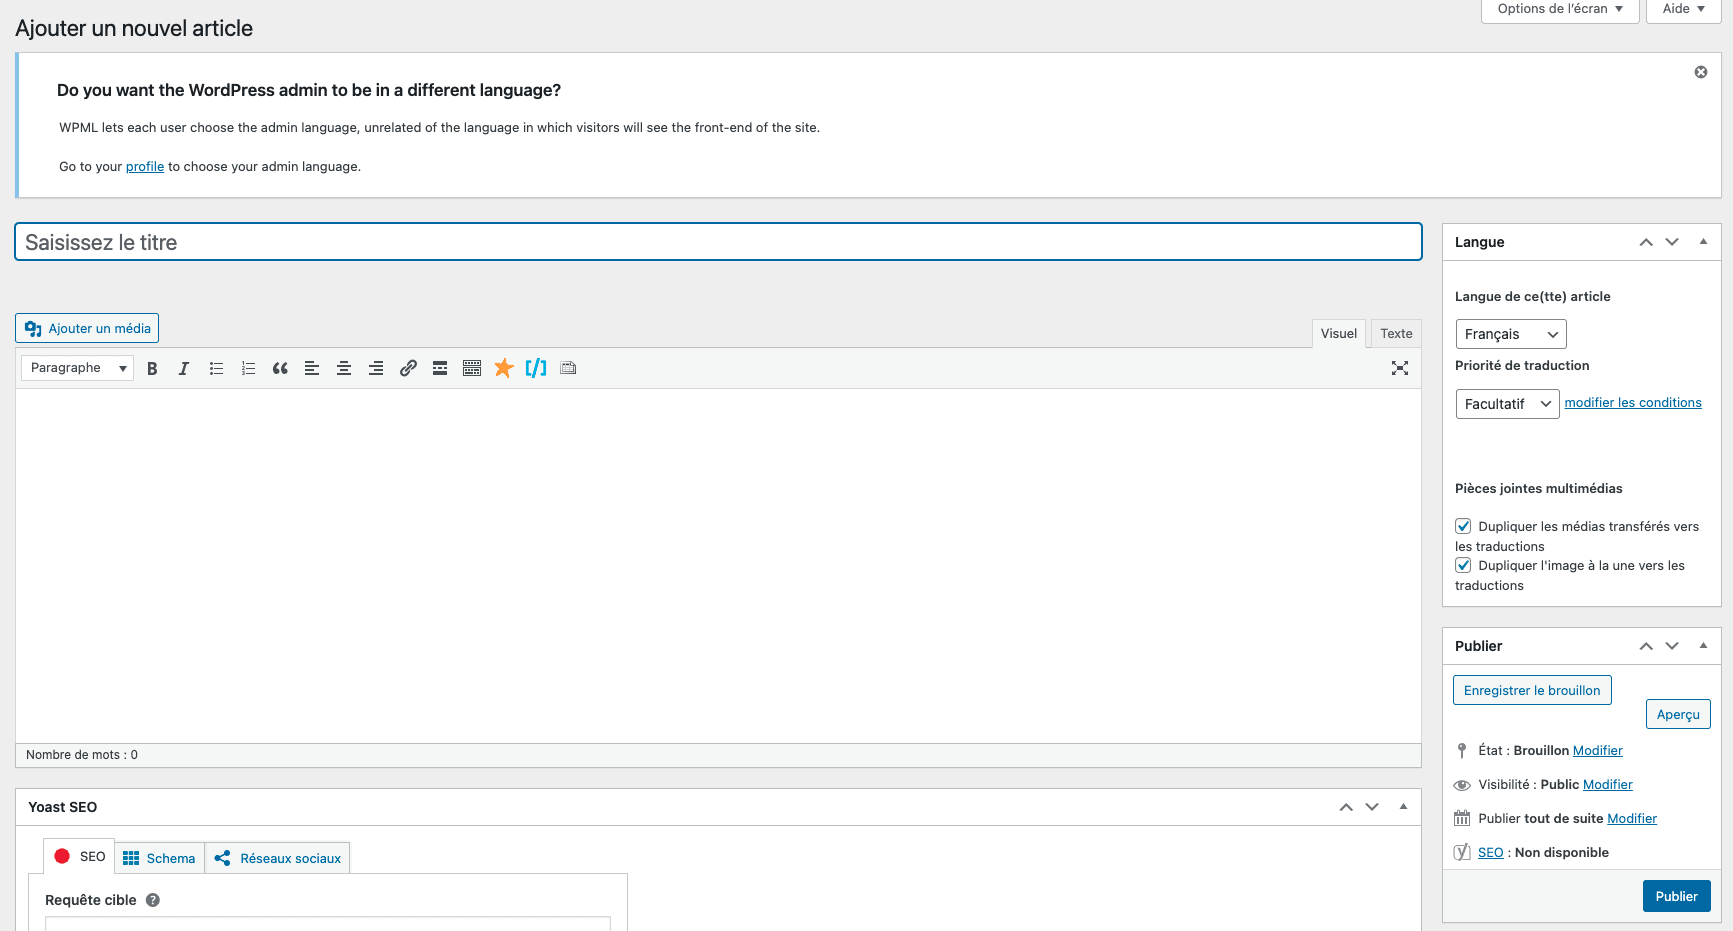Align text left
The width and height of the screenshot is (1733, 931).
coord(312,368)
